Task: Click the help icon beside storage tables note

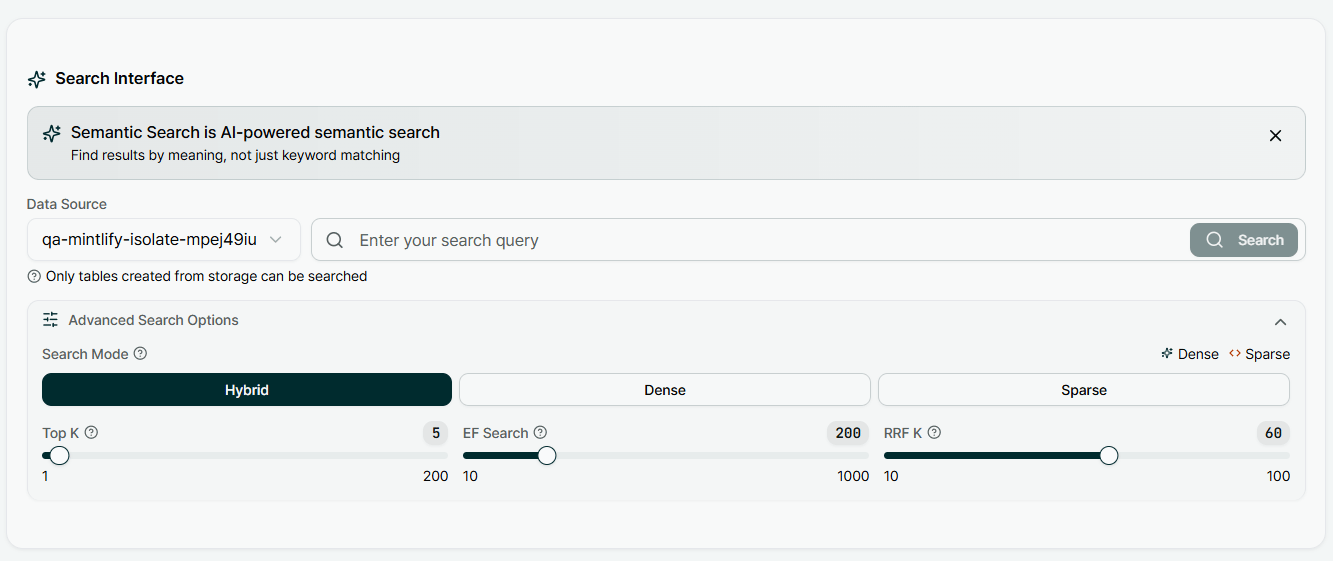Action: pos(34,276)
